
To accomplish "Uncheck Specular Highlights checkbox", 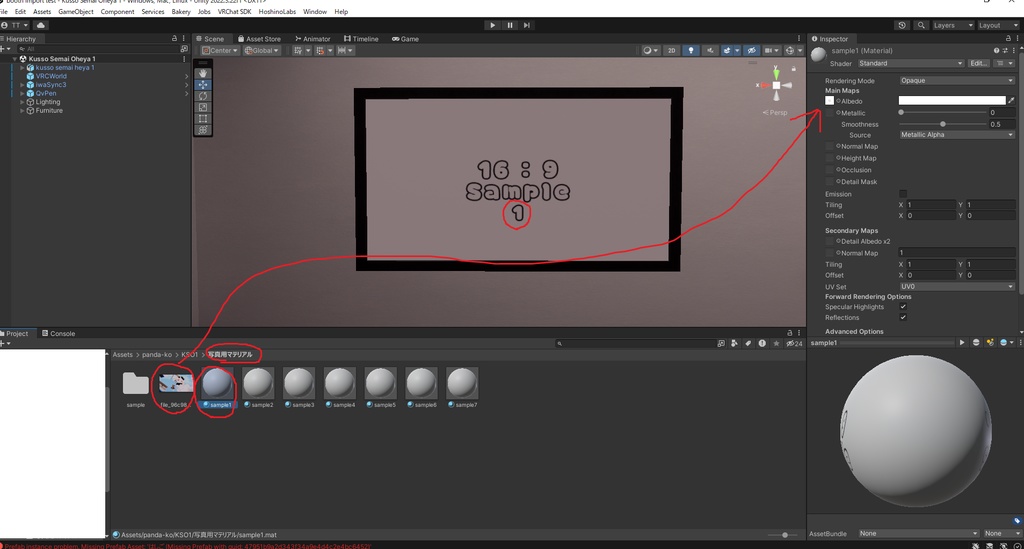I will point(903,307).
